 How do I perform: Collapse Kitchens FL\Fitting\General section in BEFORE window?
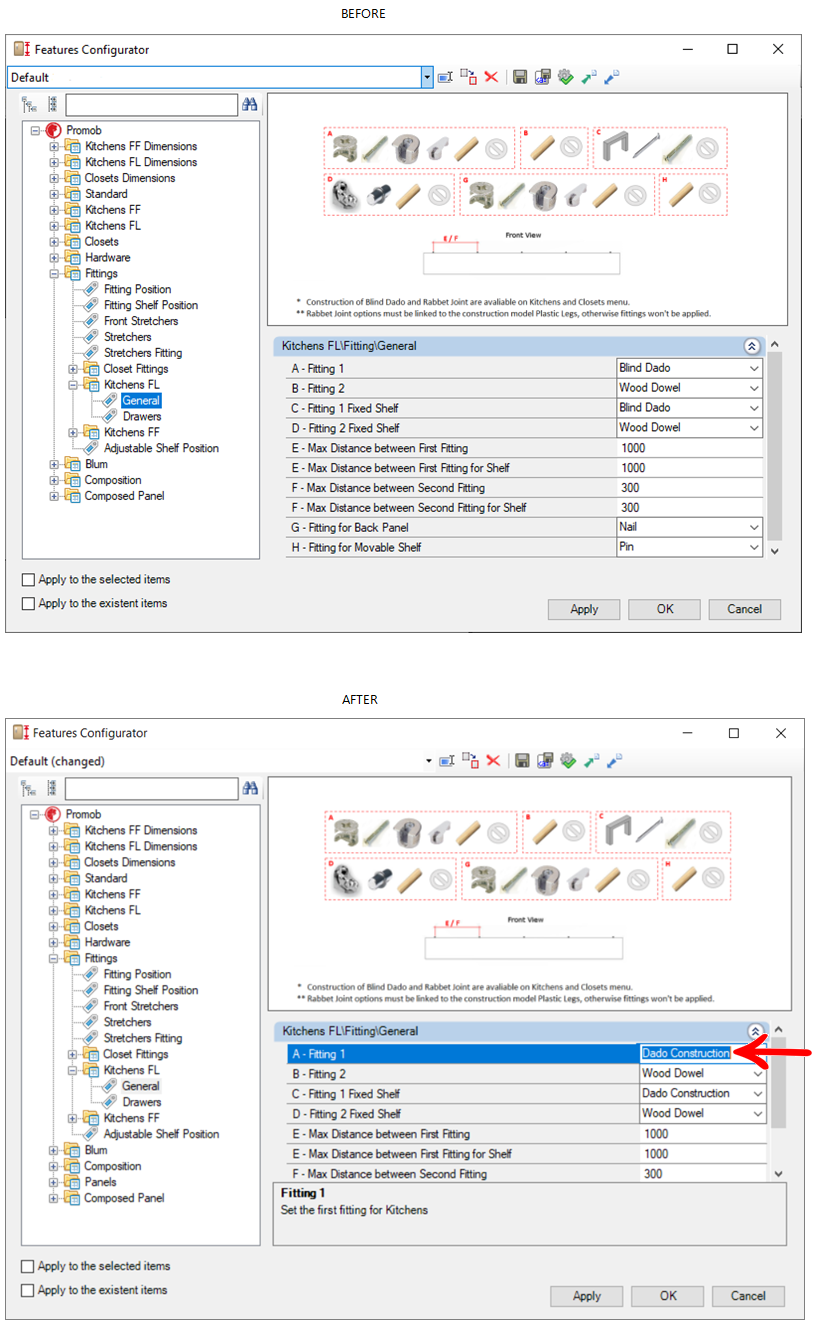(751, 346)
